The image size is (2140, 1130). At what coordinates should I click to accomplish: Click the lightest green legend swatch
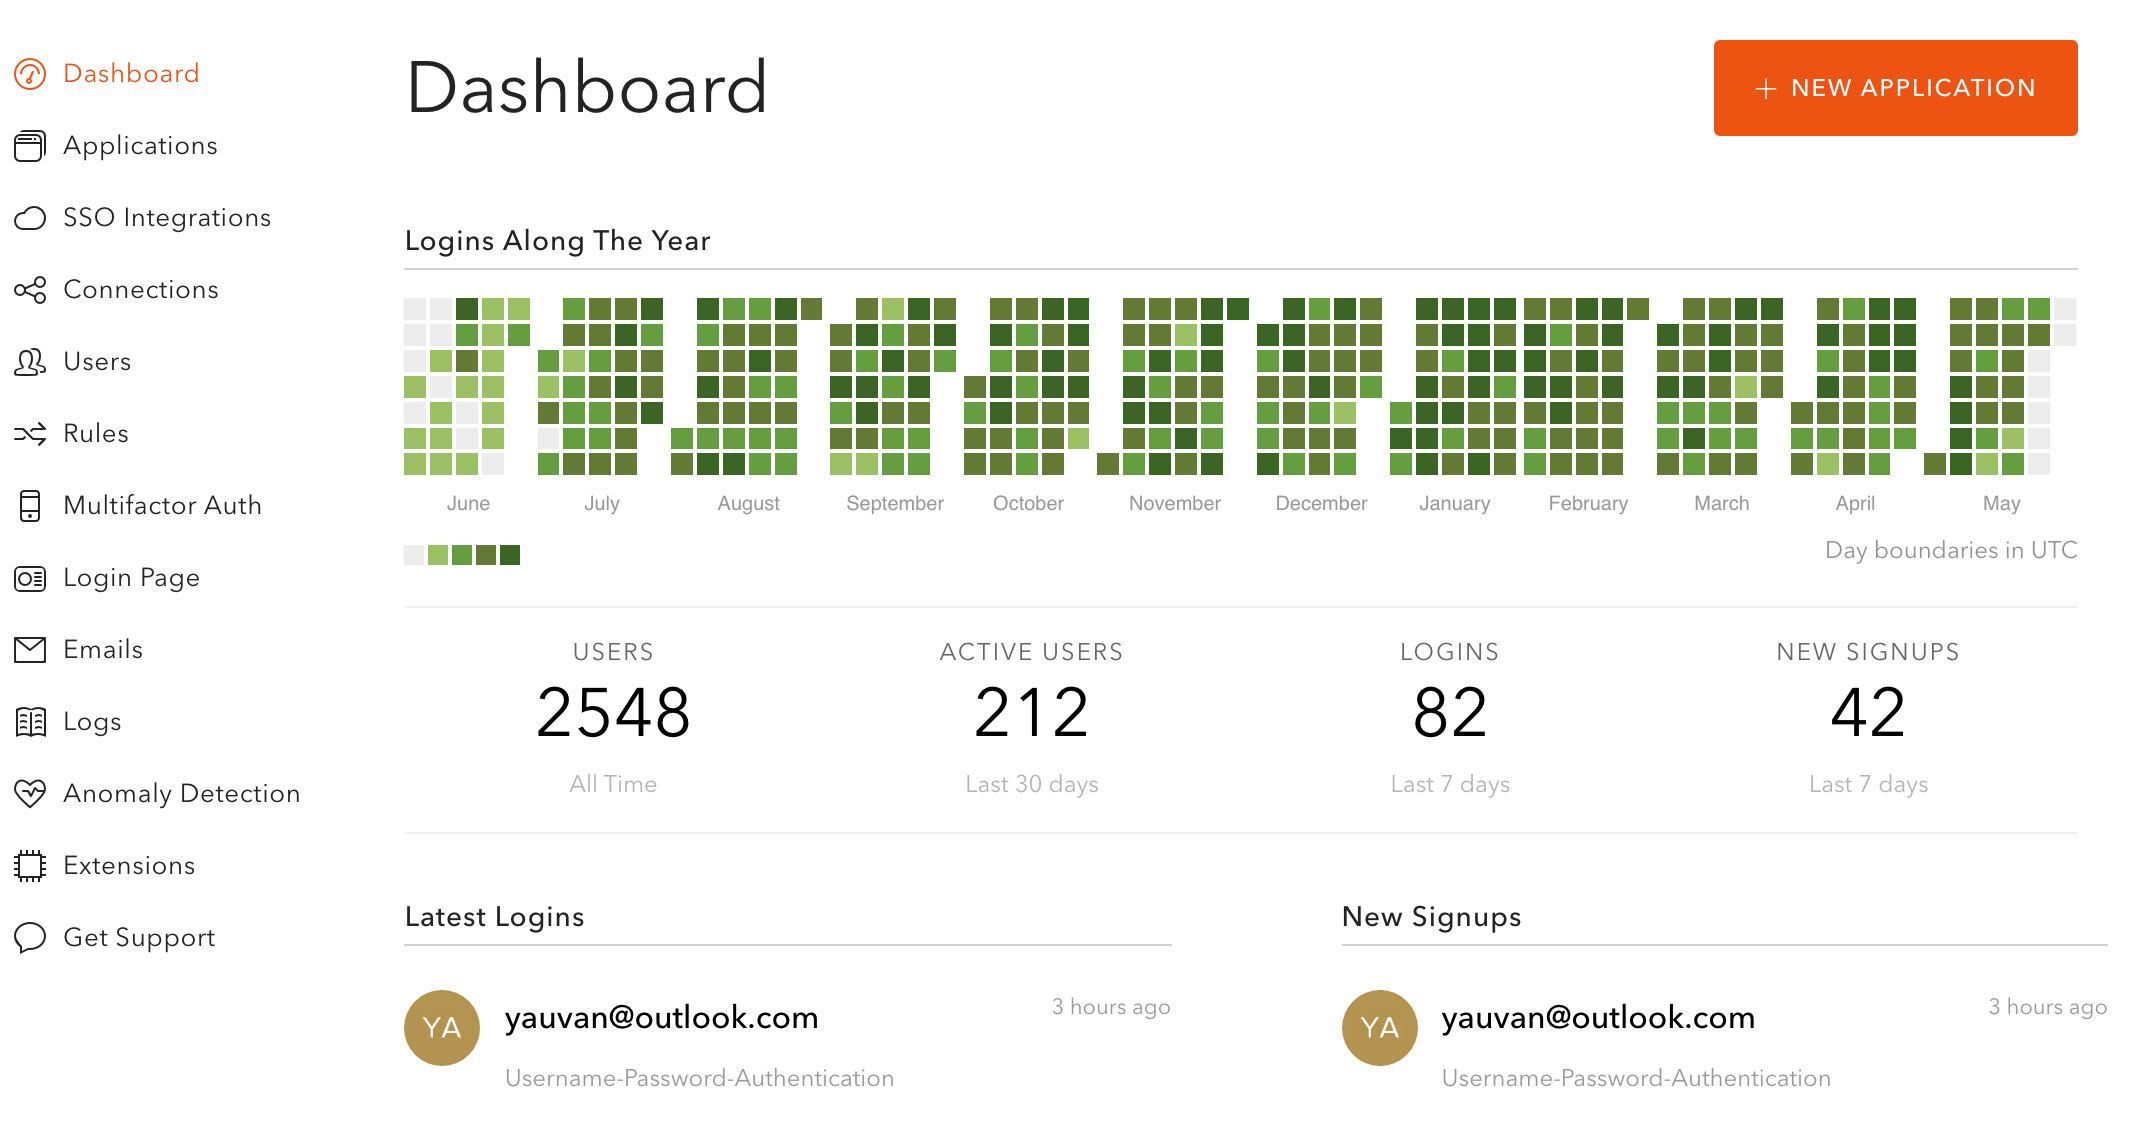point(440,551)
